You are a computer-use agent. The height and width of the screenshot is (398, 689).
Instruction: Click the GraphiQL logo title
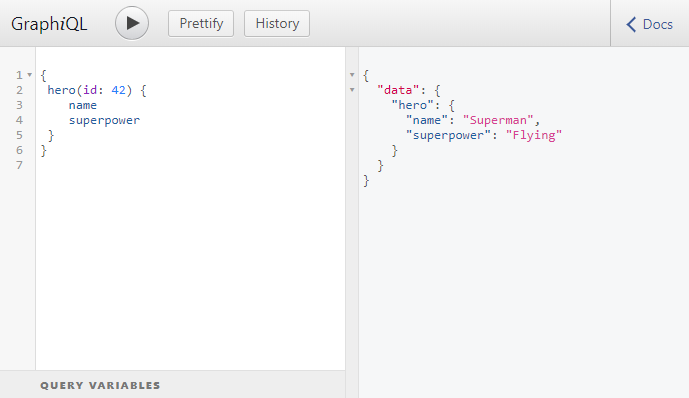click(49, 24)
